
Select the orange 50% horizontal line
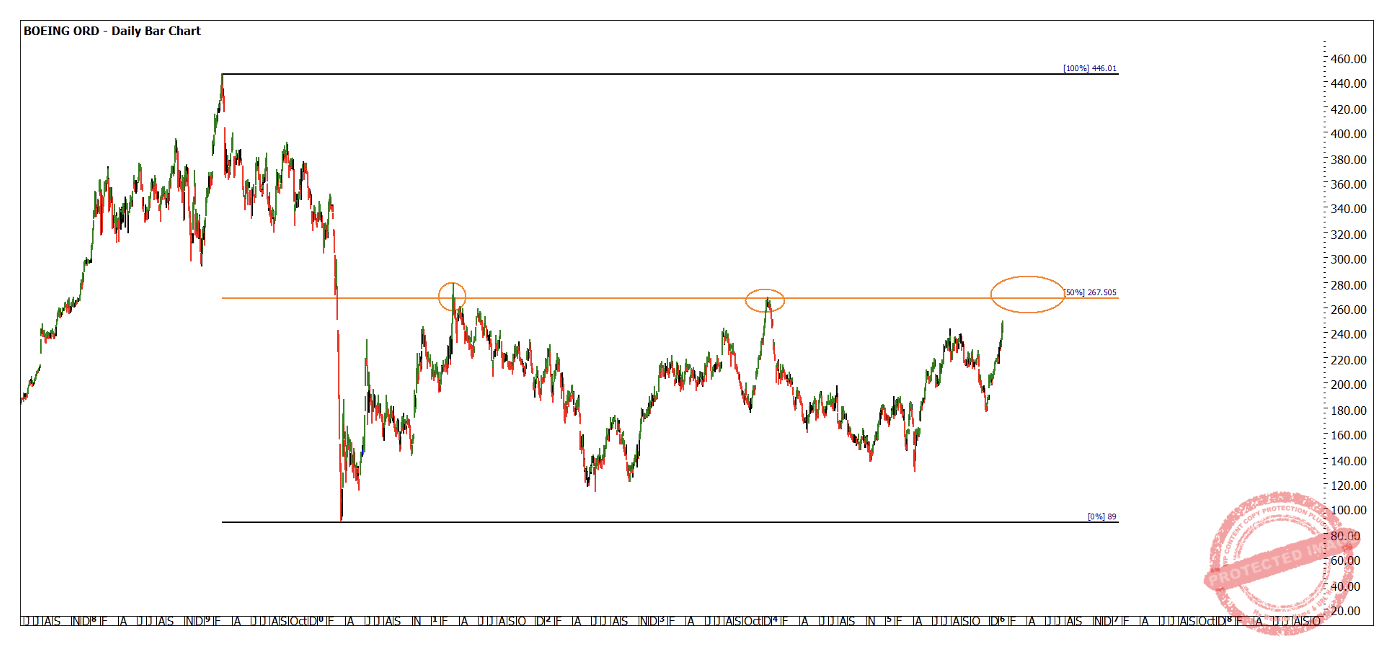click(x=600, y=298)
